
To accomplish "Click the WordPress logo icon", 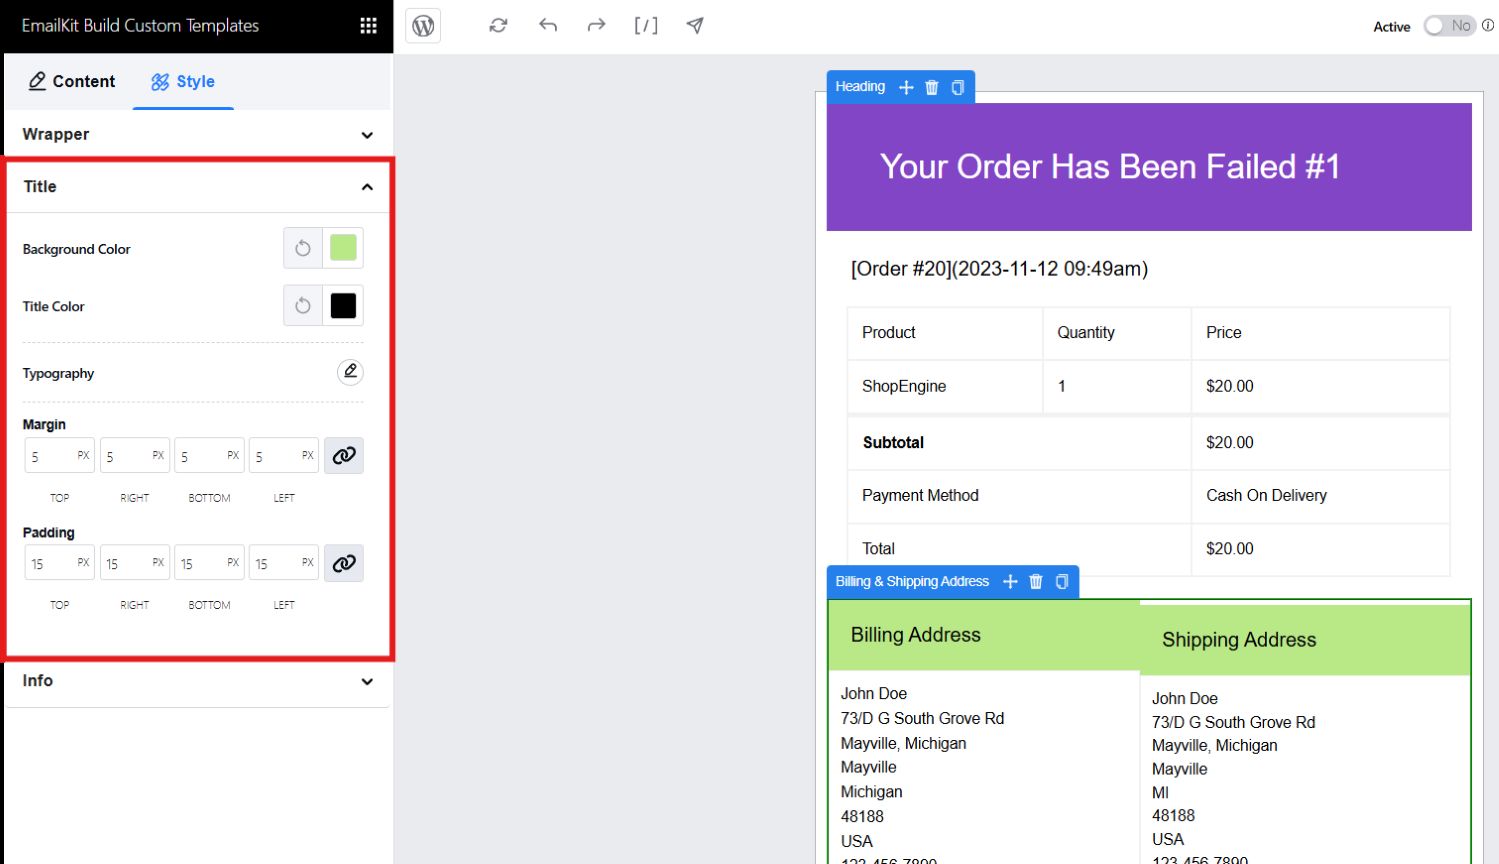I will (x=422, y=26).
